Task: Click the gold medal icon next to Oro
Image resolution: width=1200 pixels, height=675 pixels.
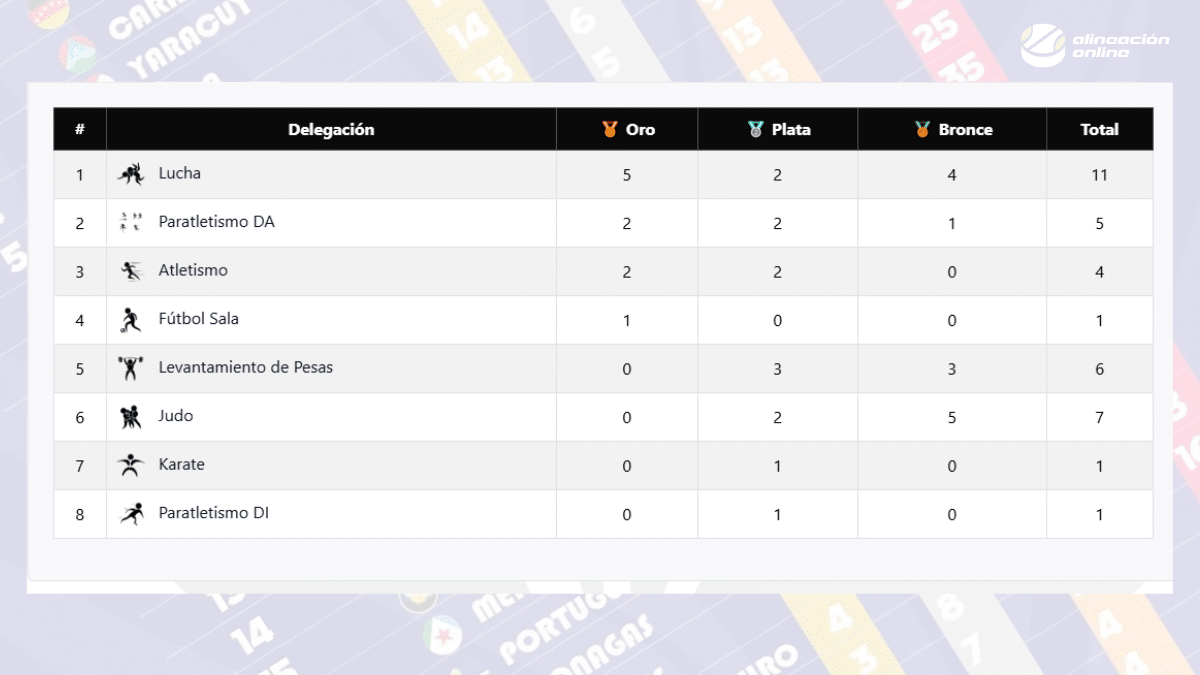Action: point(610,129)
